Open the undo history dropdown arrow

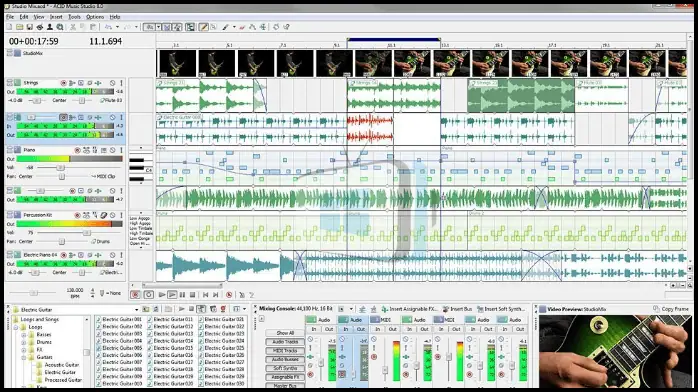117,27
